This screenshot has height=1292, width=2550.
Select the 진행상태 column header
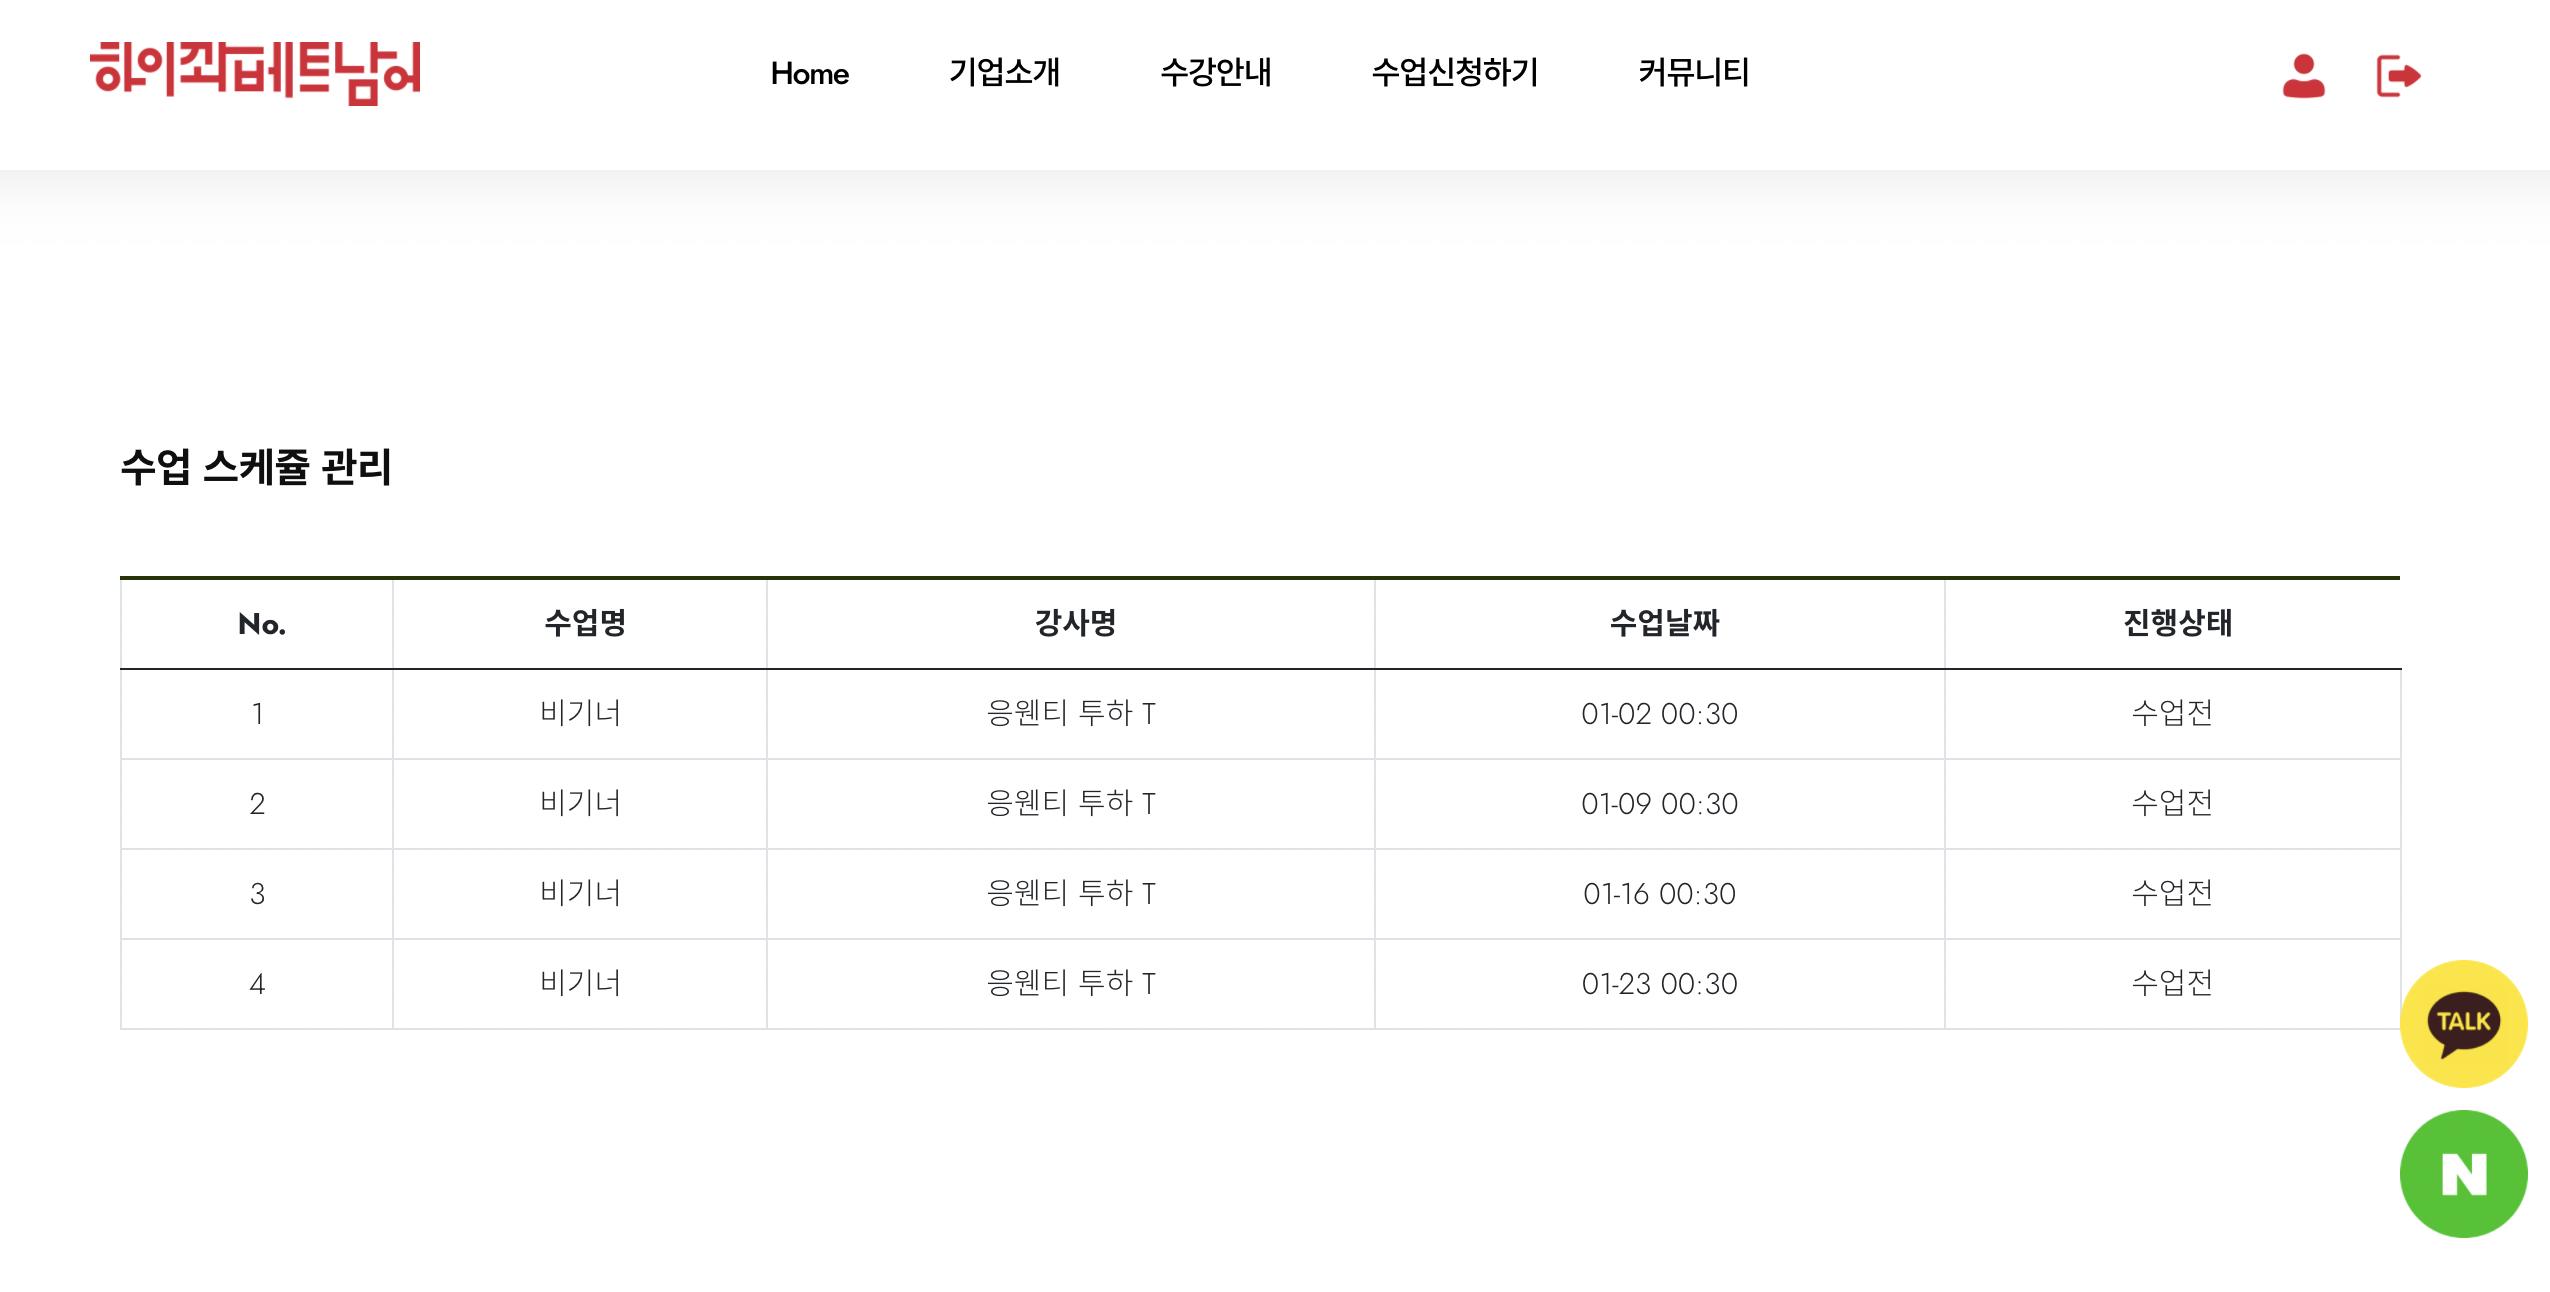click(2177, 623)
